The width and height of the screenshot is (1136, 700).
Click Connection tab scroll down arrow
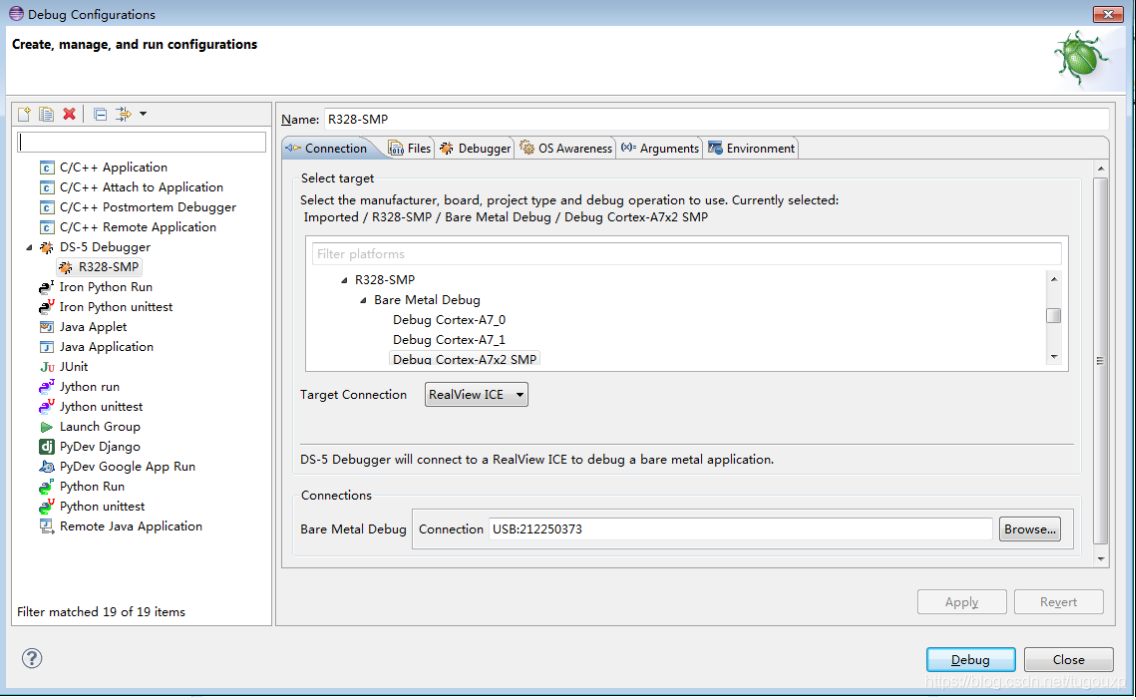pyautogui.click(x=1101, y=559)
